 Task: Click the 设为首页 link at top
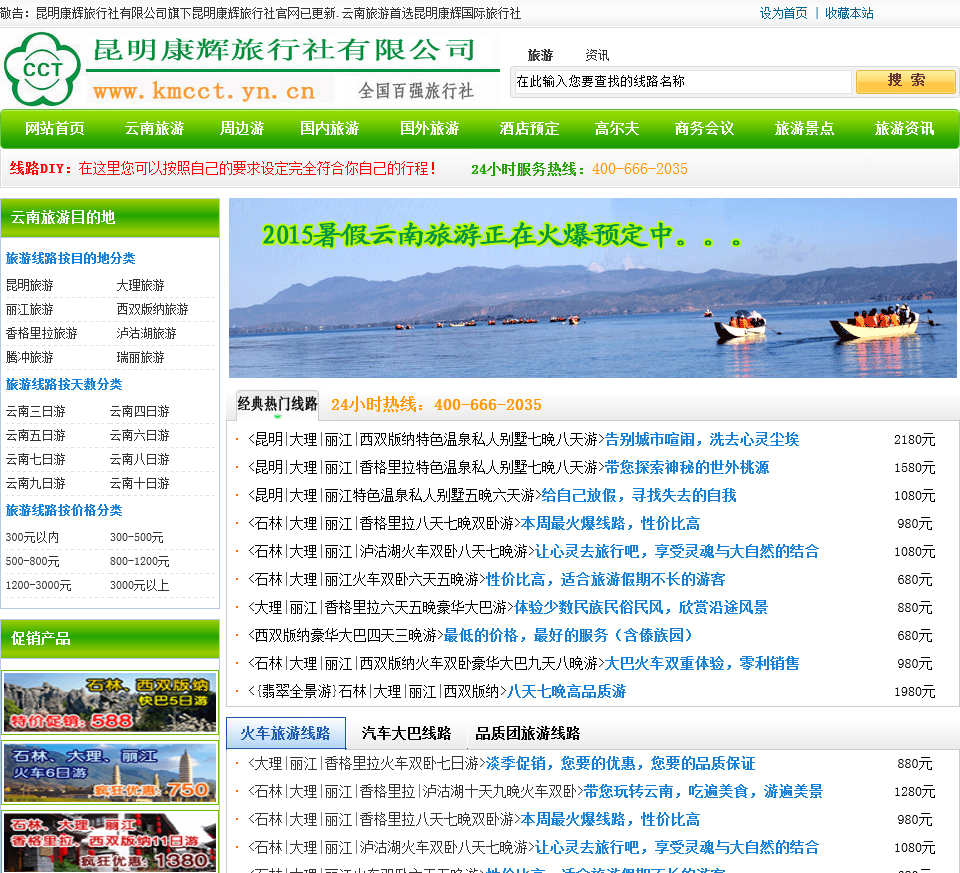click(x=783, y=13)
